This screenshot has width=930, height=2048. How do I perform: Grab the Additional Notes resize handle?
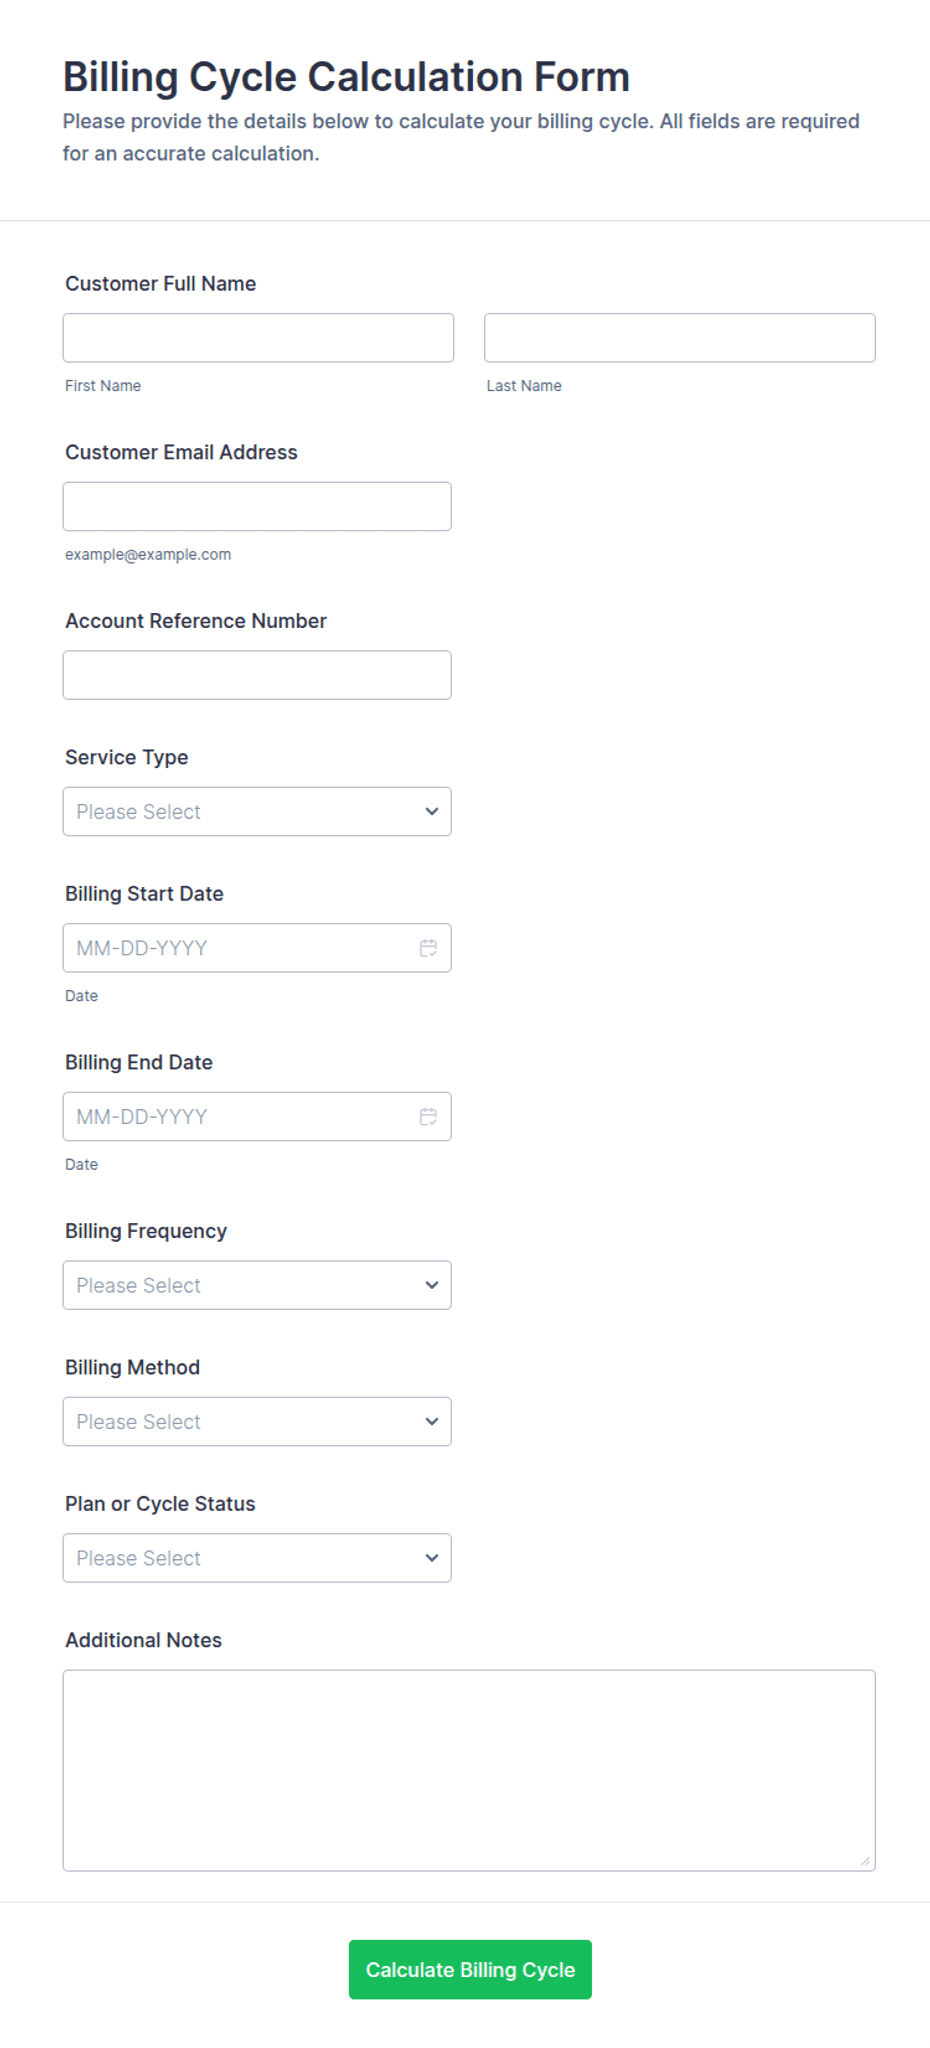pyautogui.click(x=865, y=1861)
